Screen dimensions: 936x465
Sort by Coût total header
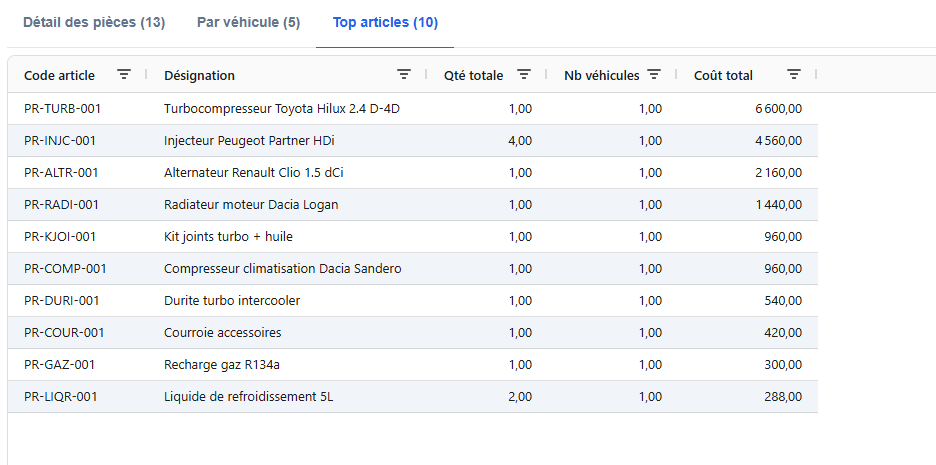point(723,75)
